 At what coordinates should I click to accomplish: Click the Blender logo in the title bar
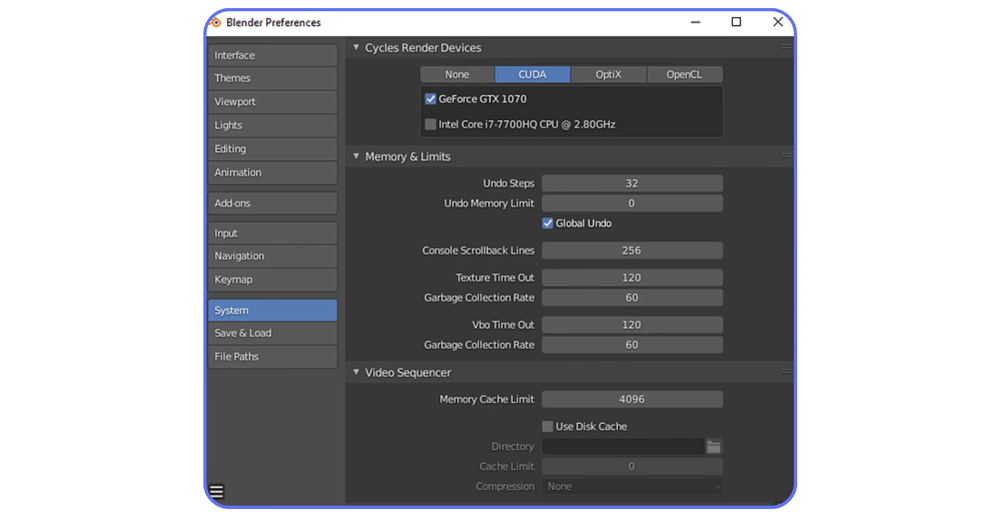tap(216, 22)
